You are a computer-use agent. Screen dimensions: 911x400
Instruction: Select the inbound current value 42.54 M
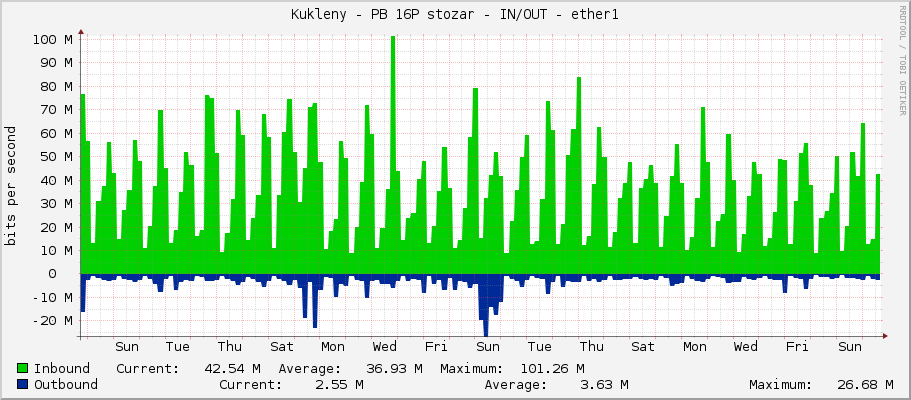click(232, 368)
